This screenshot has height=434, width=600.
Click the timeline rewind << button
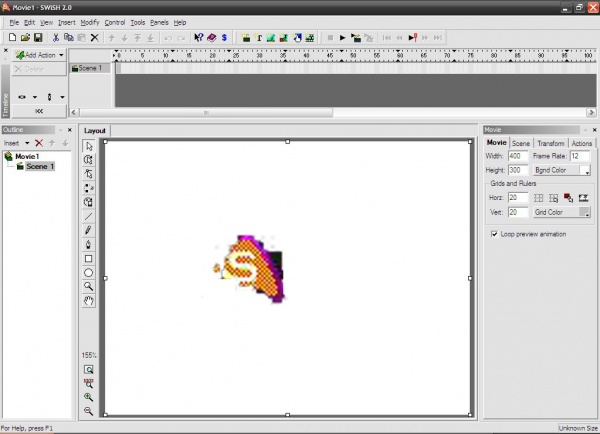click(x=39, y=111)
